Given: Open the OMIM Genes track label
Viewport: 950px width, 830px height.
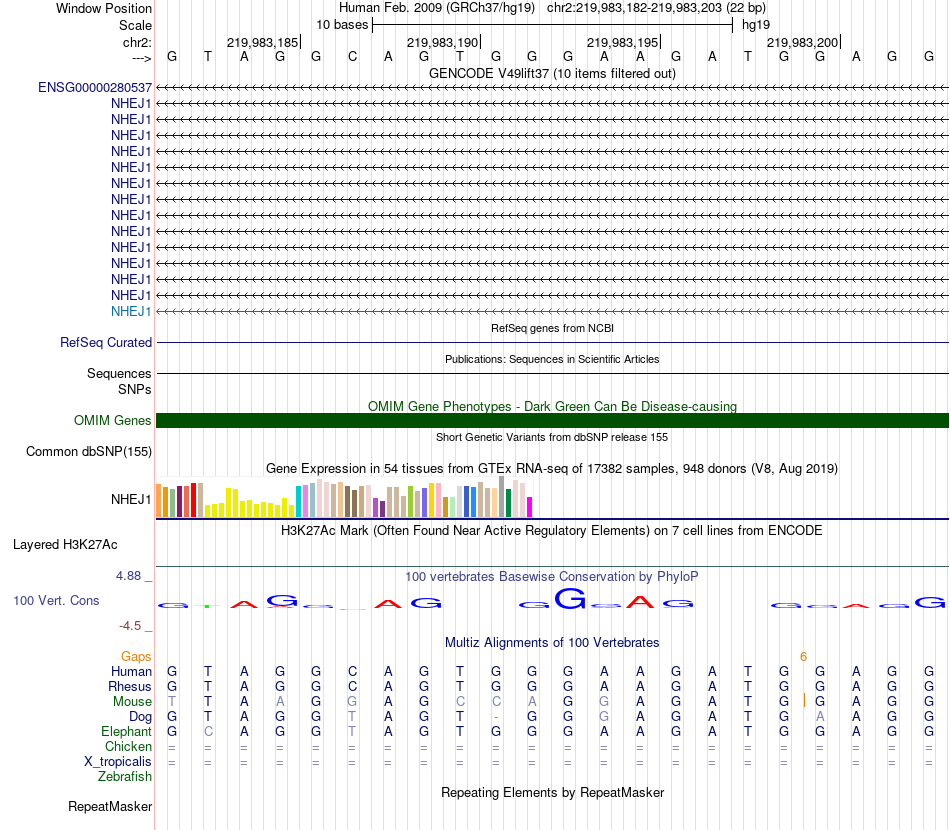Looking at the screenshot, I should pyautogui.click(x=112, y=420).
